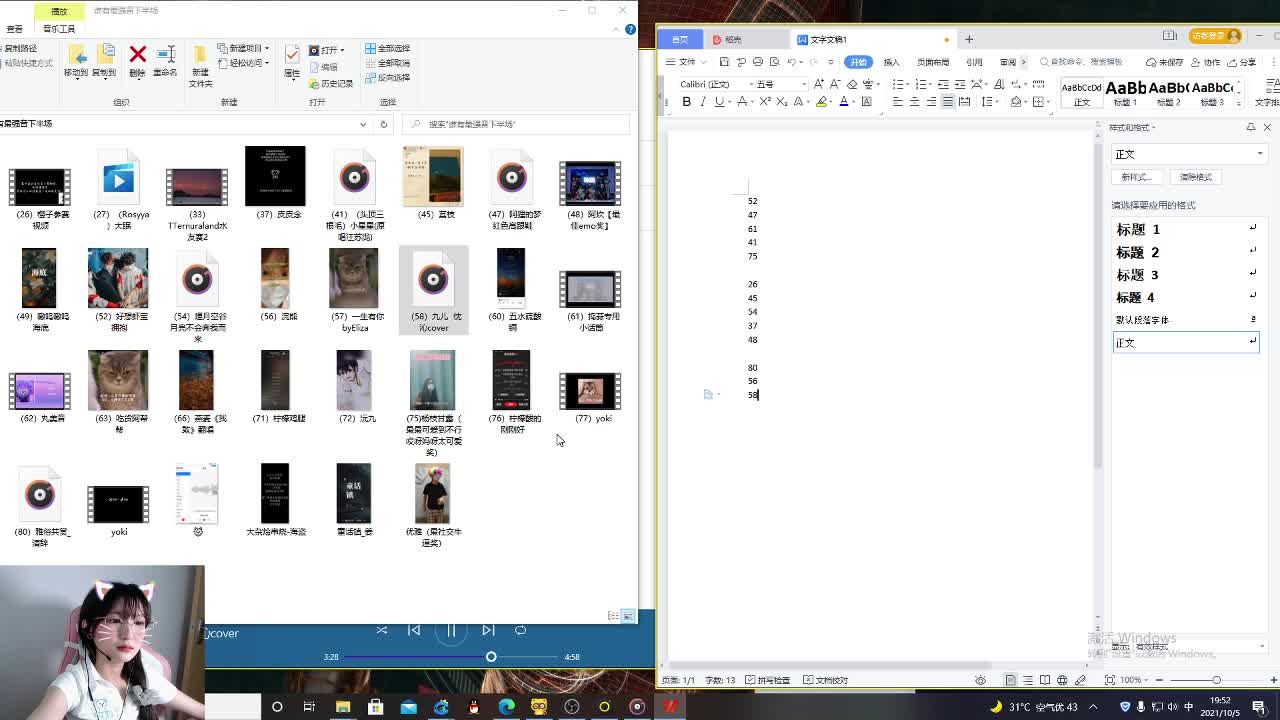Open the 页面布局 ribbon tab
Image resolution: width=1280 pixels, height=720 pixels.
932,62
